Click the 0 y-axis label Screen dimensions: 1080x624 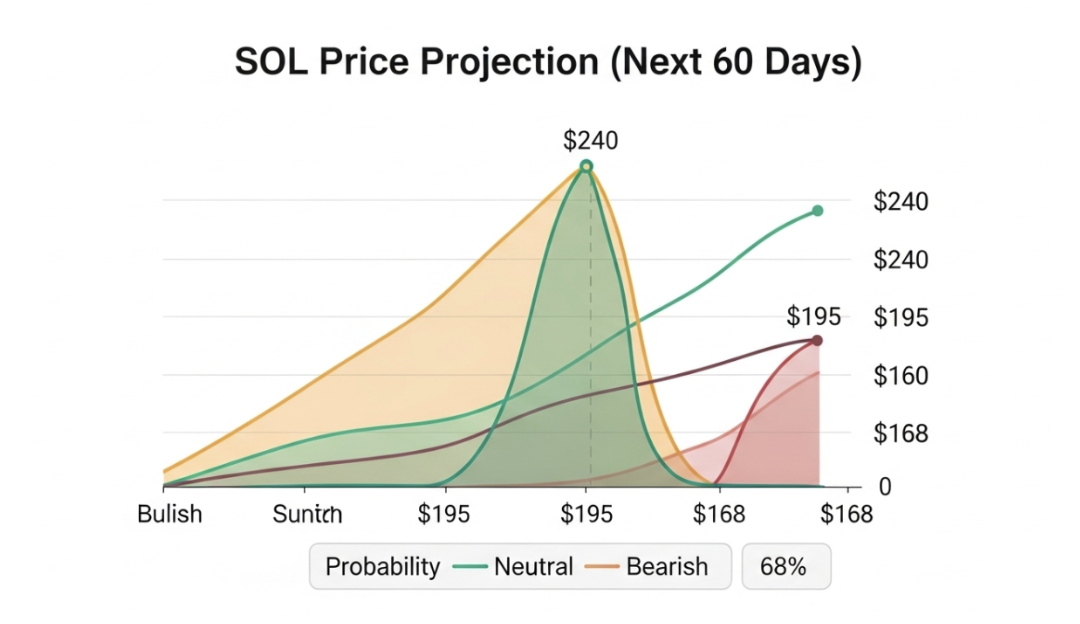[884, 487]
